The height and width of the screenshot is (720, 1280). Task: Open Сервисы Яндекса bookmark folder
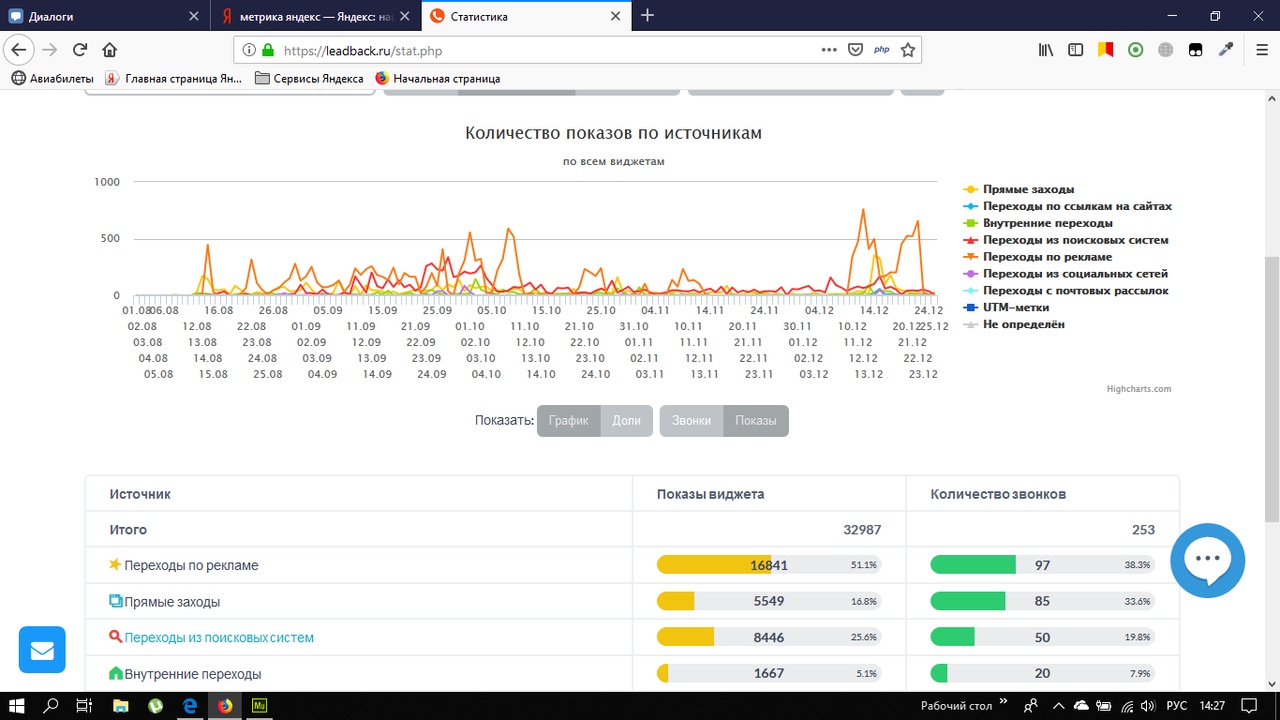[309, 78]
